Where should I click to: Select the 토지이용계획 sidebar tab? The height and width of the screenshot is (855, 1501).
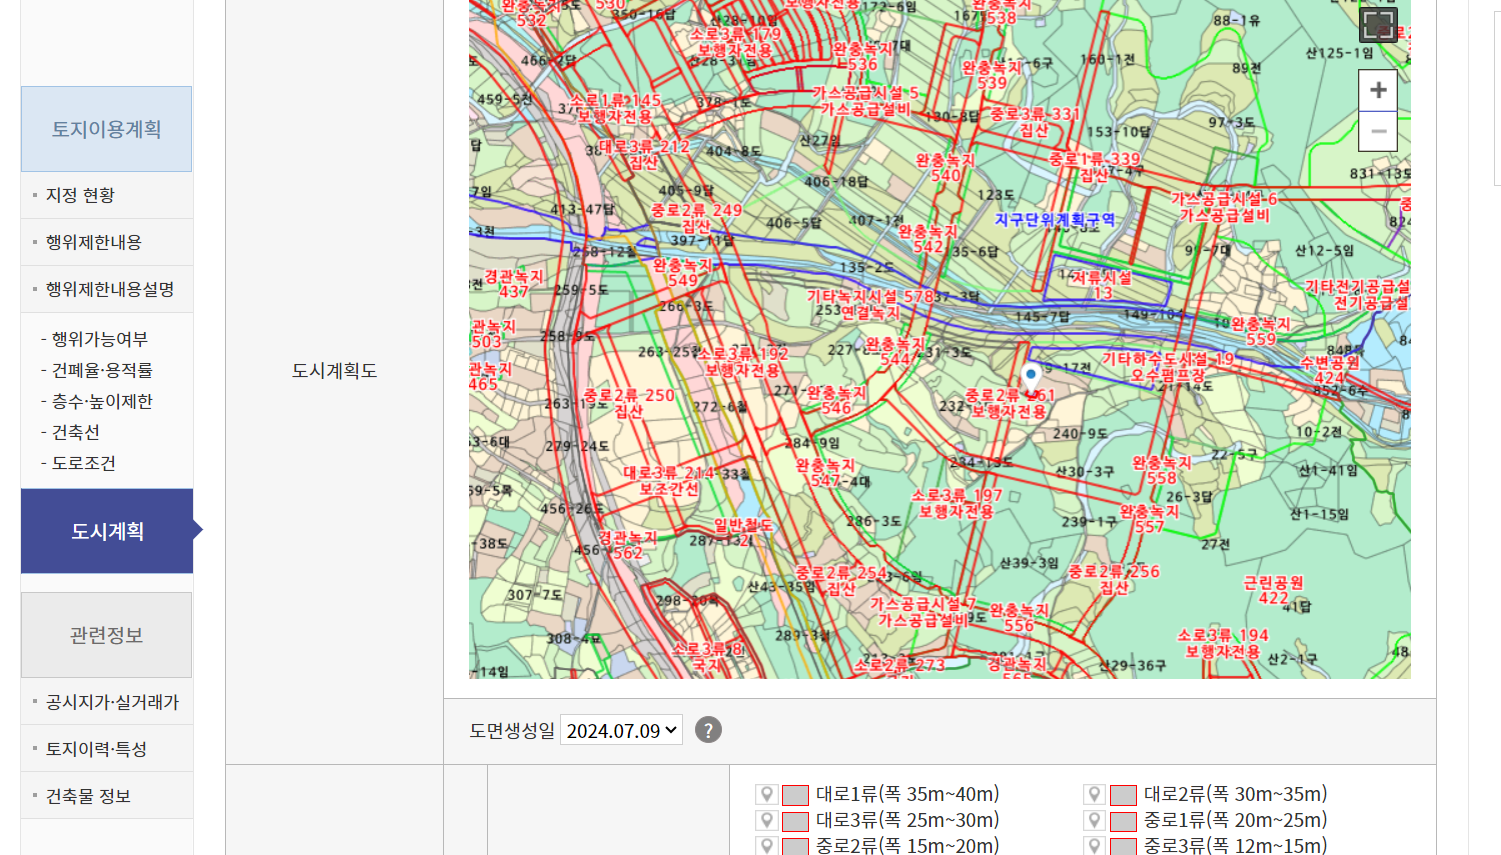pos(106,129)
